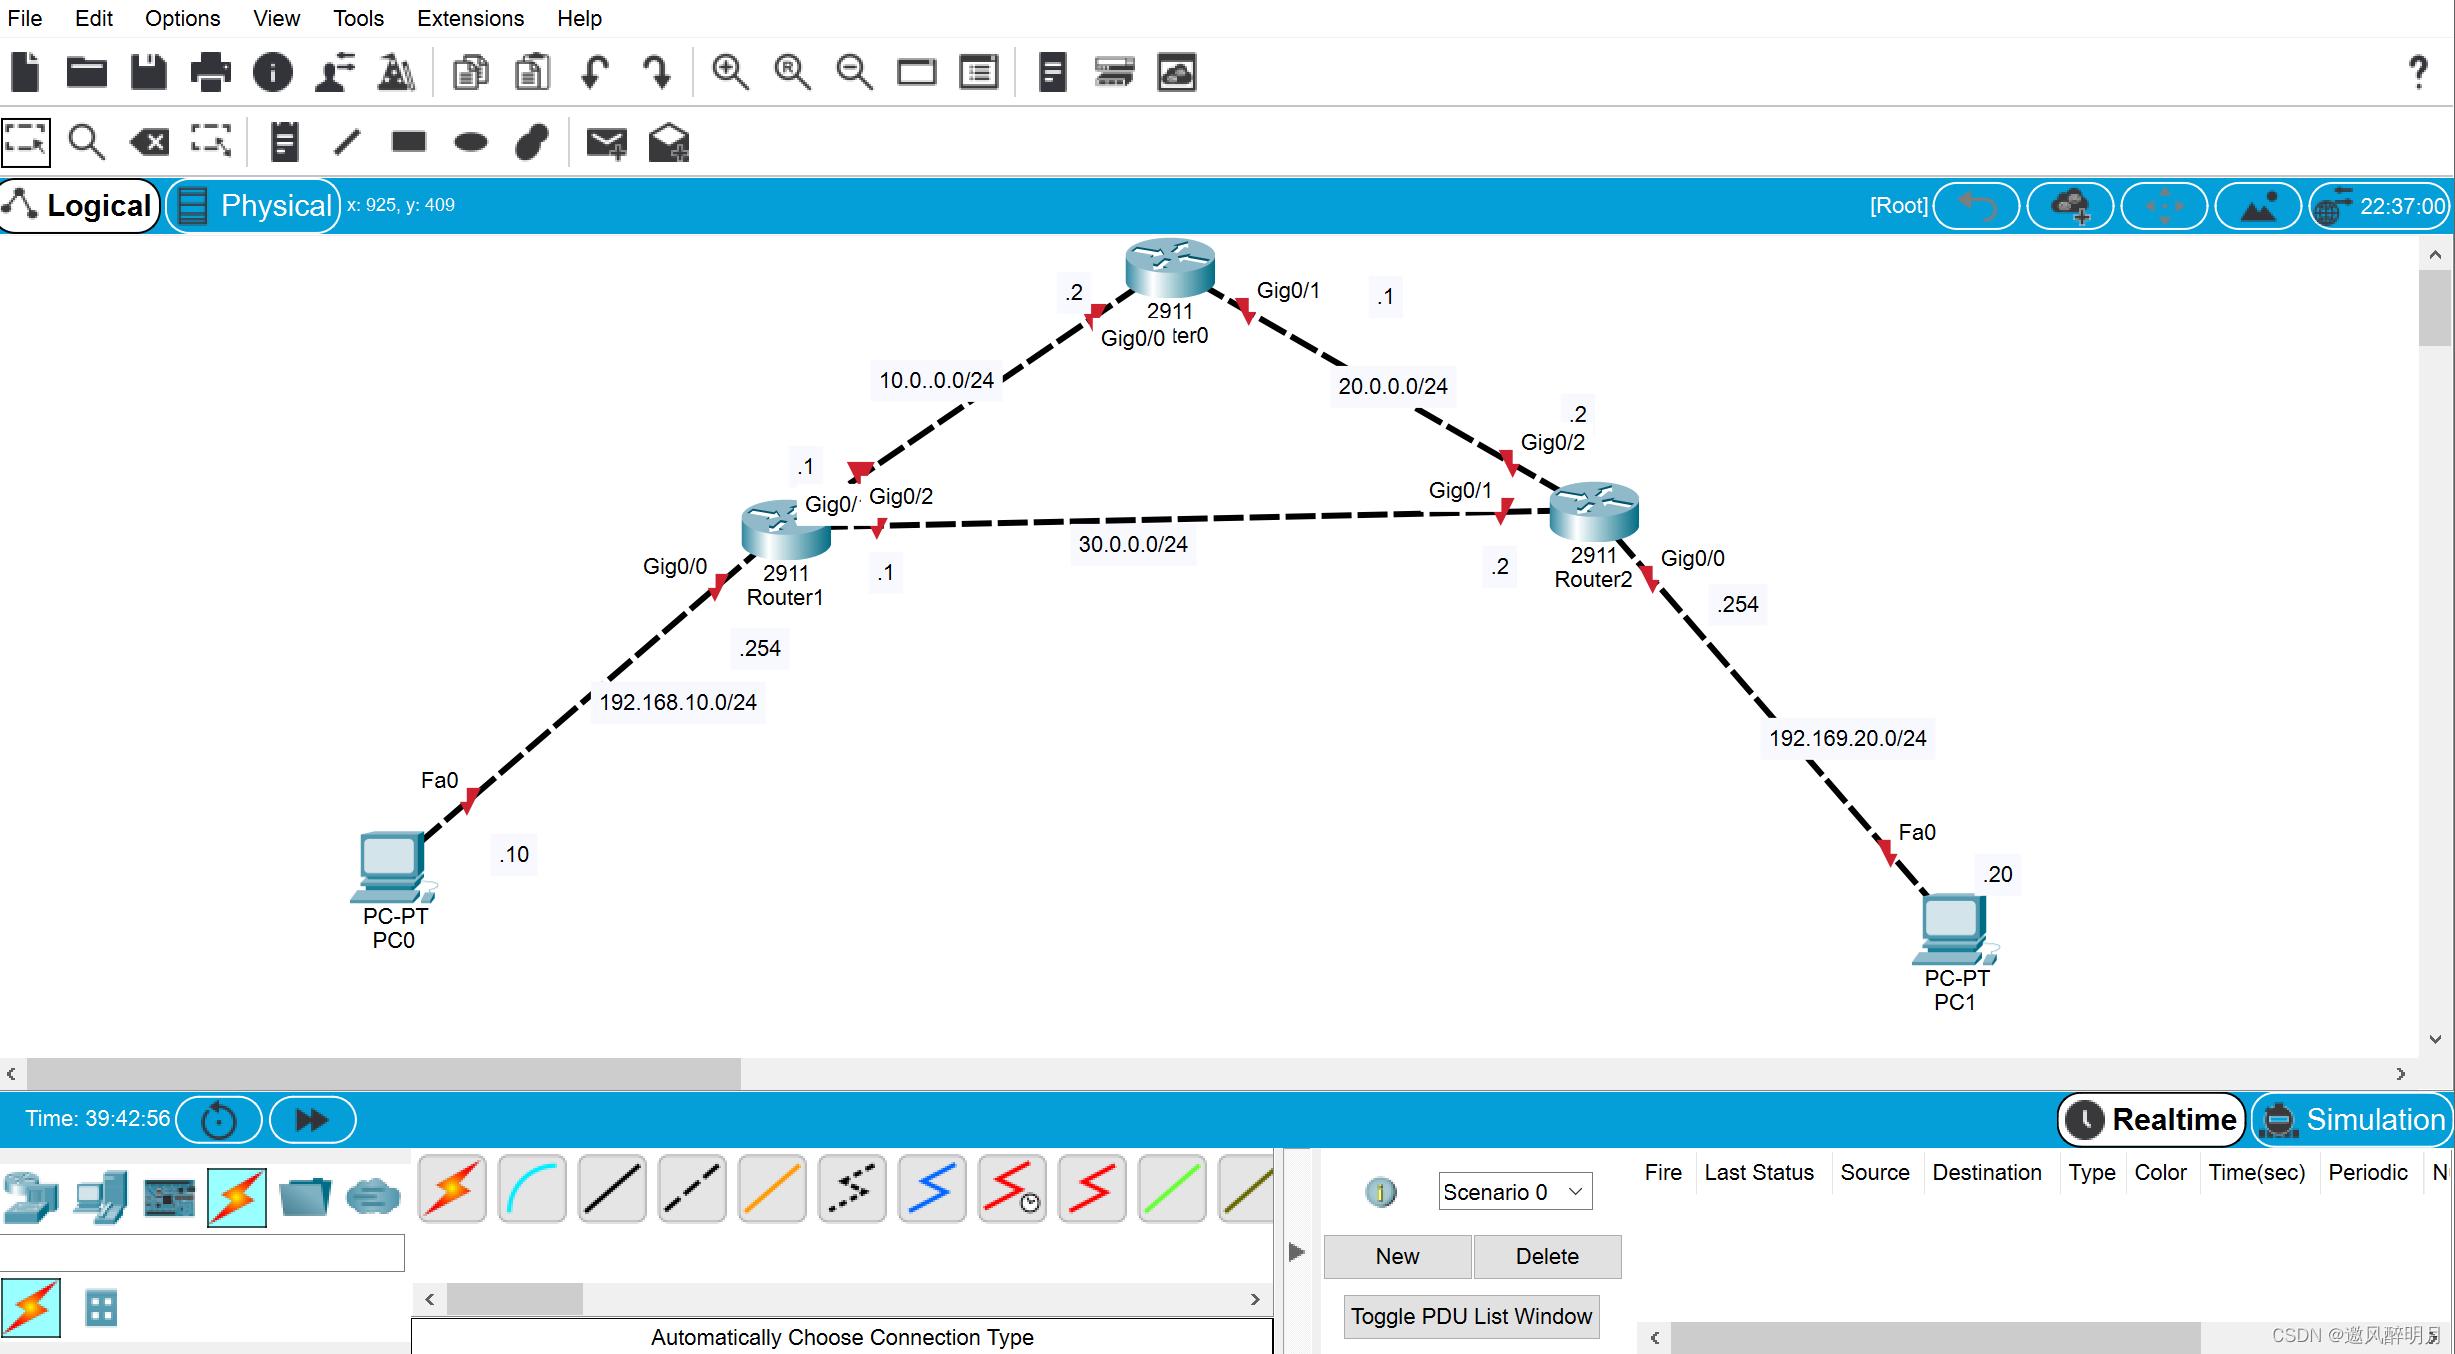
Task: Open the Scenario 0 dropdown
Action: pyautogui.click(x=1514, y=1191)
